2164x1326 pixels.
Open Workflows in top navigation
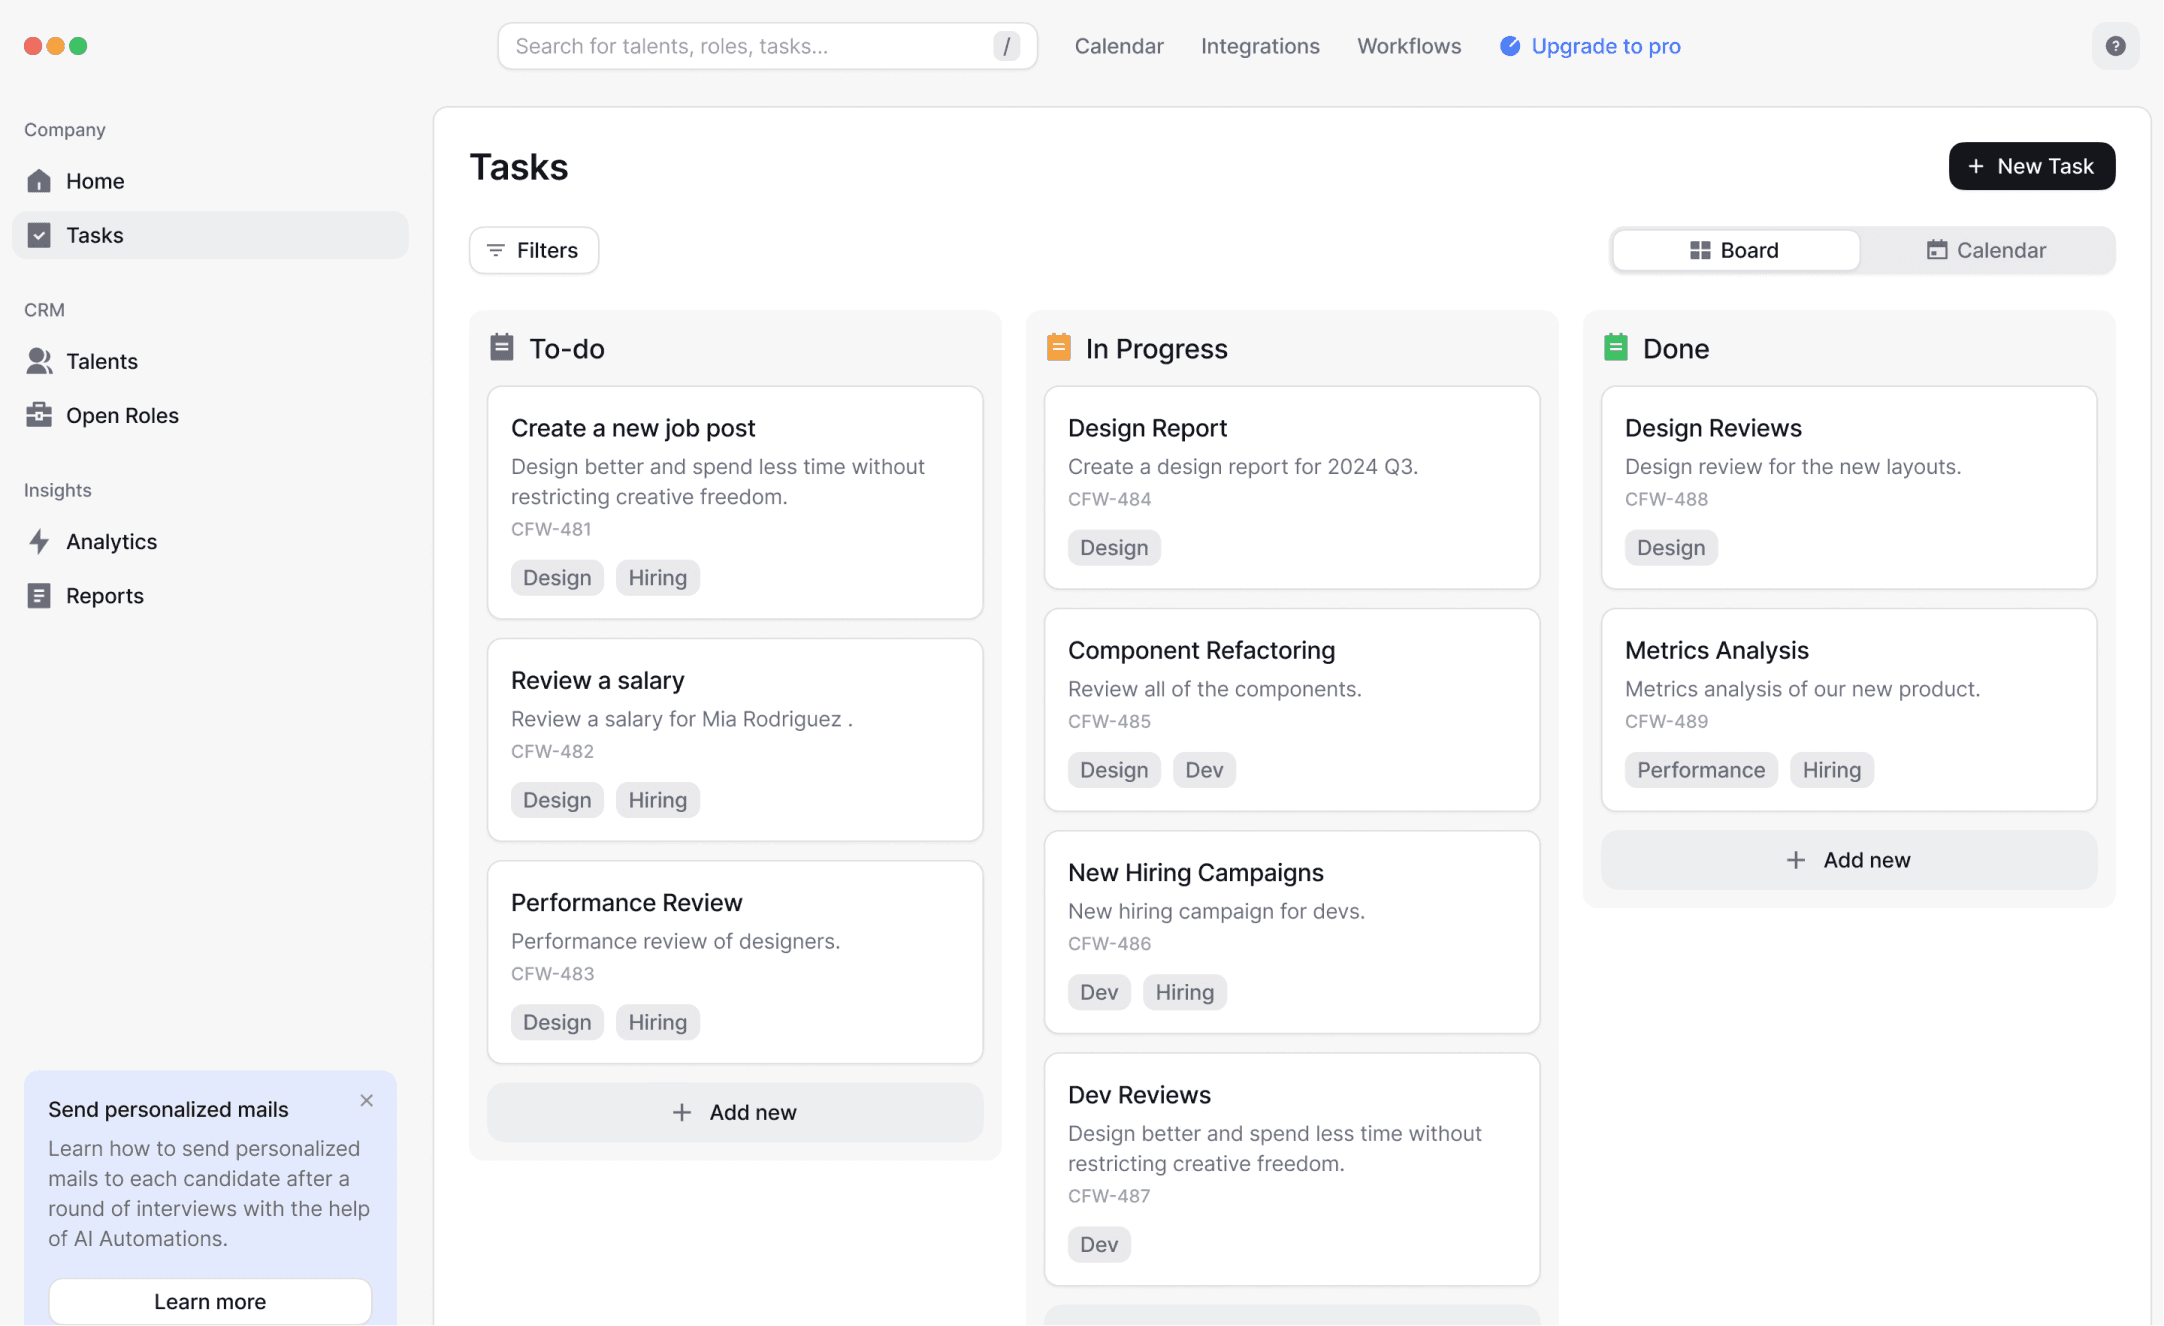pyautogui.click(x=1408, y=46)
